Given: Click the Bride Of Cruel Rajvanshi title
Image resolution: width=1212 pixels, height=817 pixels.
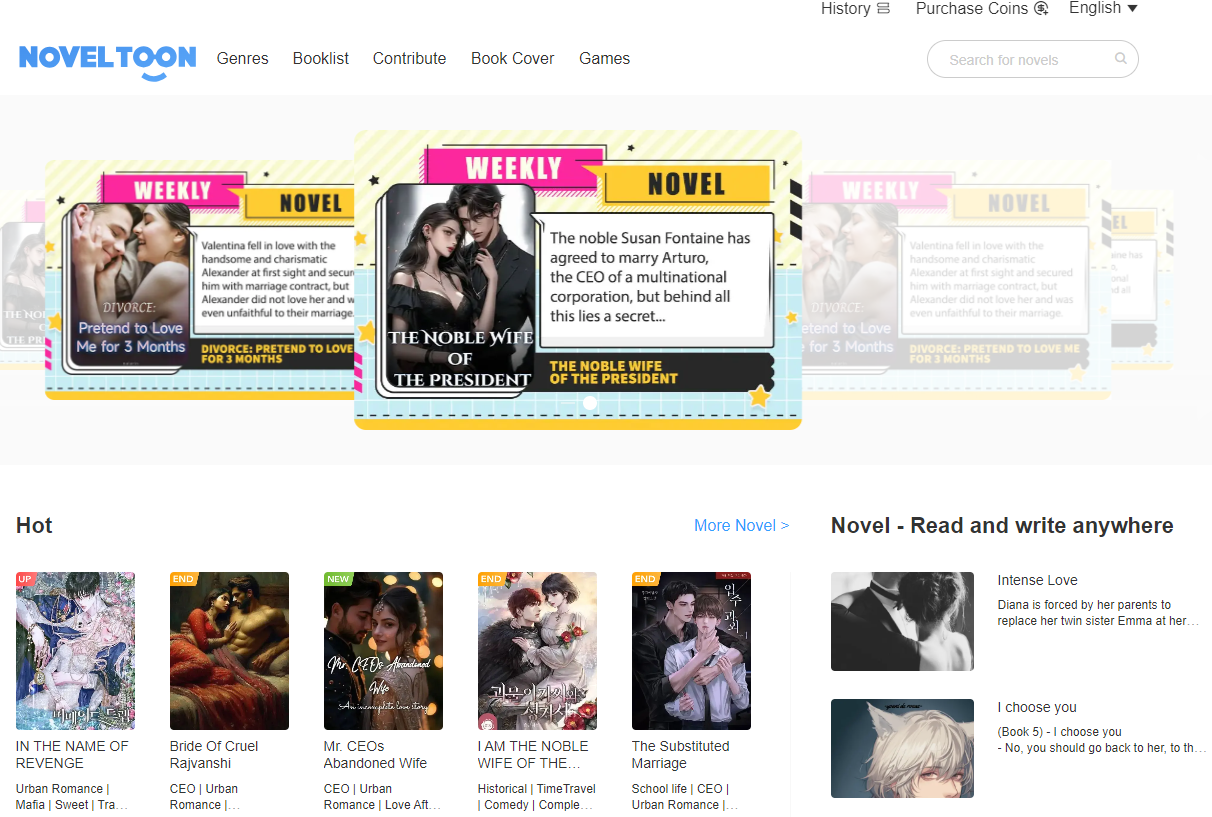Looking at the screenshot, I should point(214,755).
